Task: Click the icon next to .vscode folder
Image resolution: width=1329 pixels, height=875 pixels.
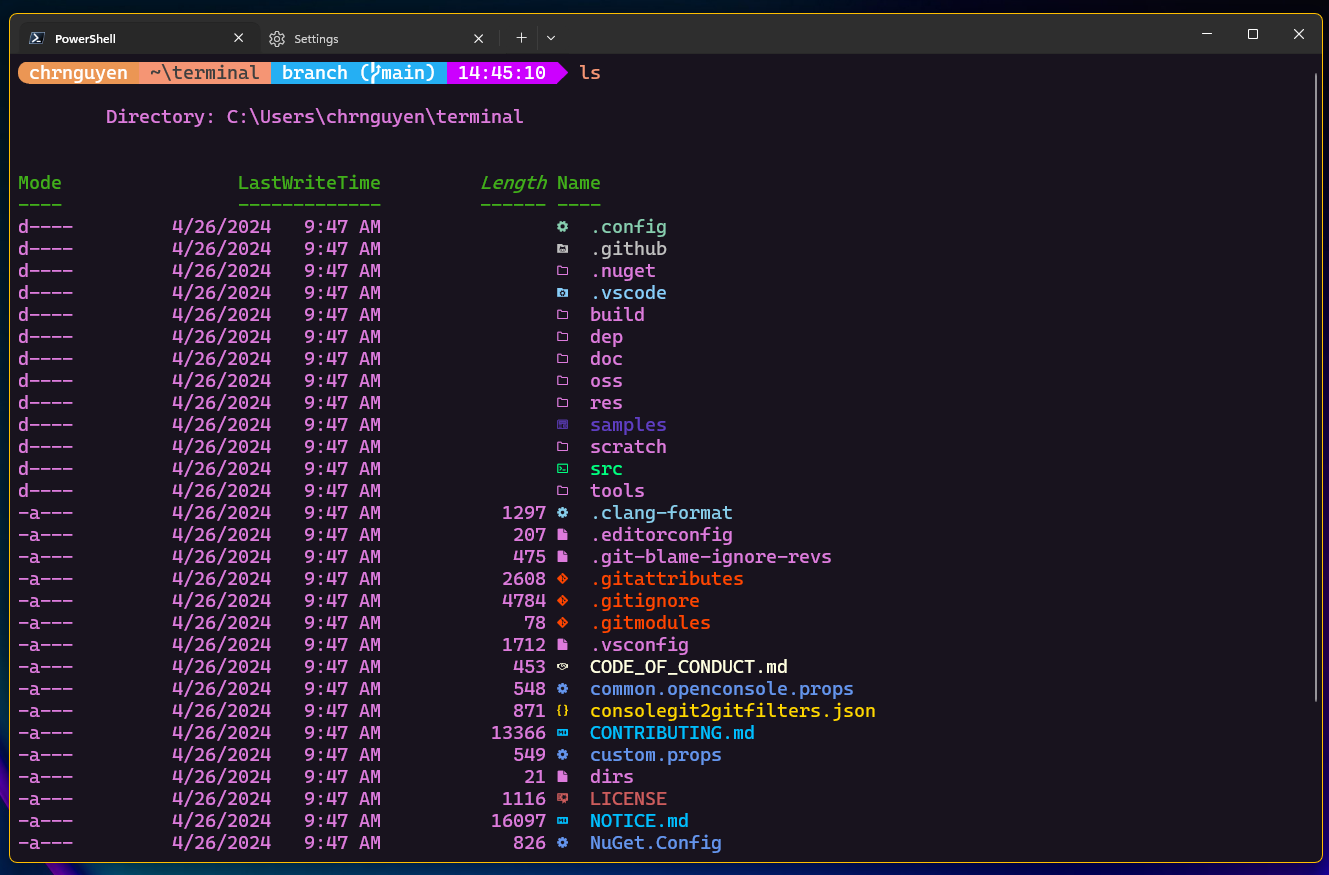Action: pos(563,293)
